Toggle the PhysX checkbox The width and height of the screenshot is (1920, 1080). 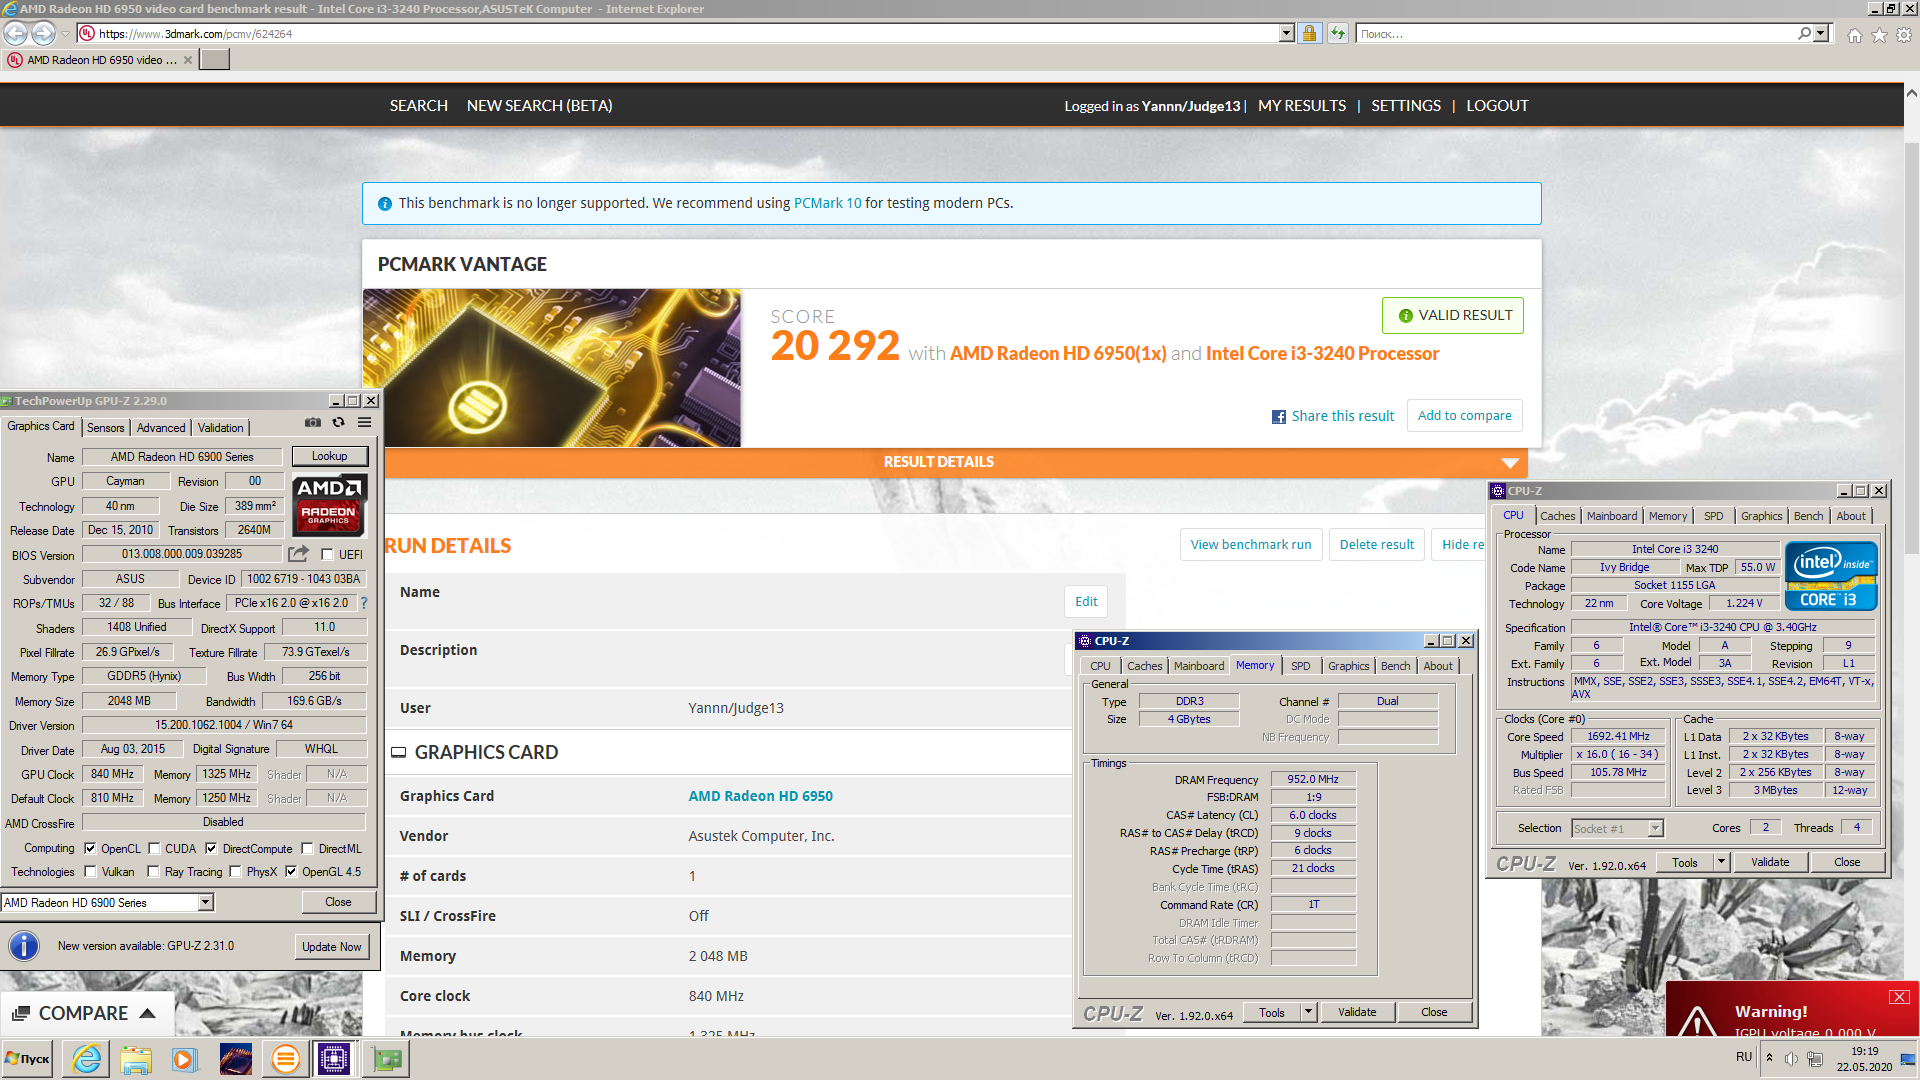235,871
